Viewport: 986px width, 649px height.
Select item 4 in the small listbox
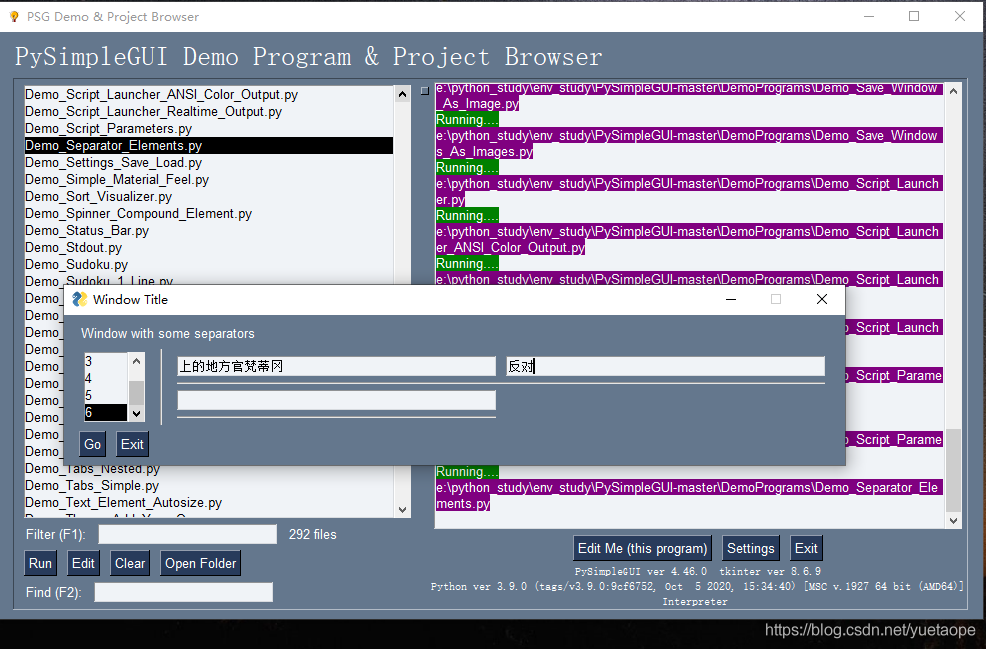point(106,379)
